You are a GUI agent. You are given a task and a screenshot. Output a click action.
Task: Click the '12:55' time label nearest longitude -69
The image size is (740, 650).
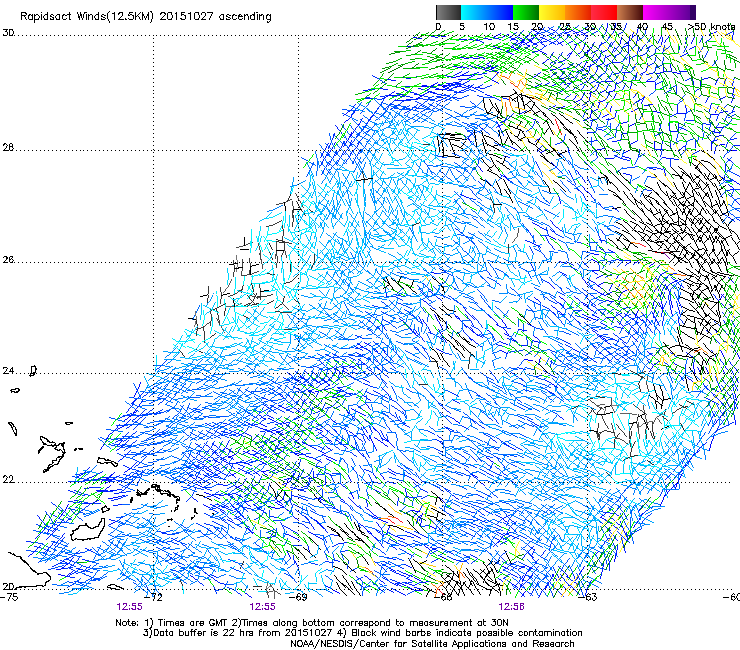(x=262, y=607)
